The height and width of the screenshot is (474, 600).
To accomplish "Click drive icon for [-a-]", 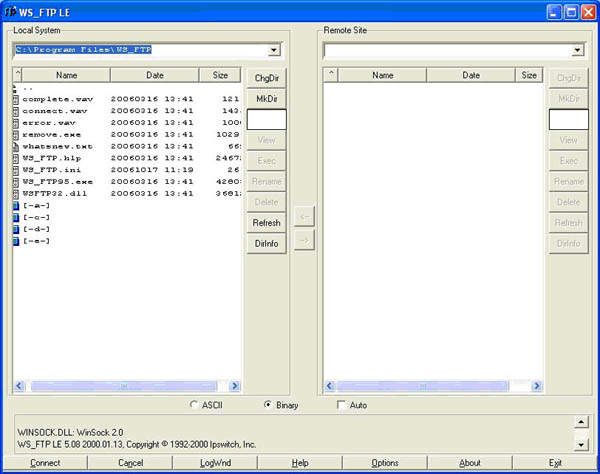I will (x=16, y=206).
